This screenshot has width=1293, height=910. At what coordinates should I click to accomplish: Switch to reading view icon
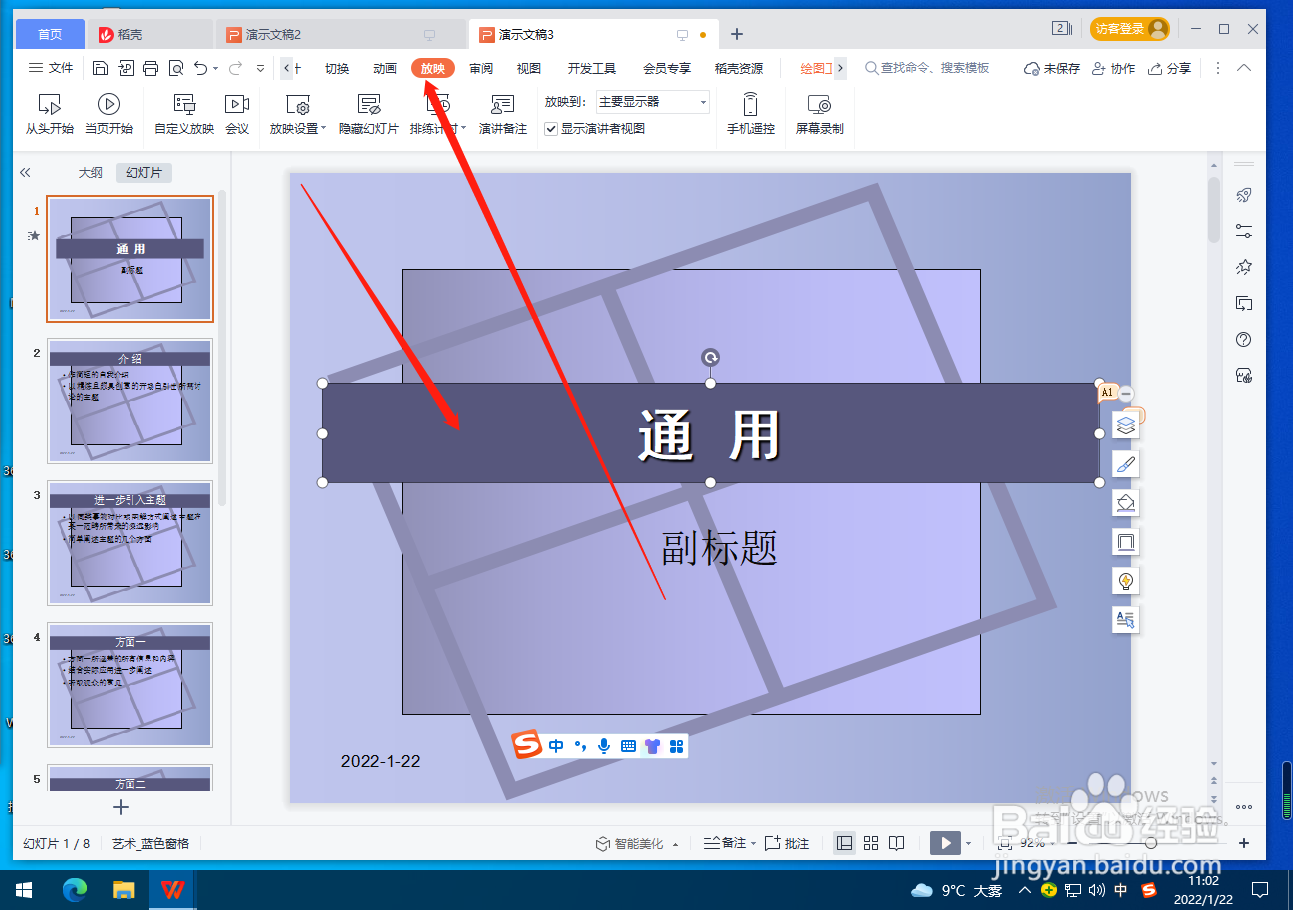897,843
